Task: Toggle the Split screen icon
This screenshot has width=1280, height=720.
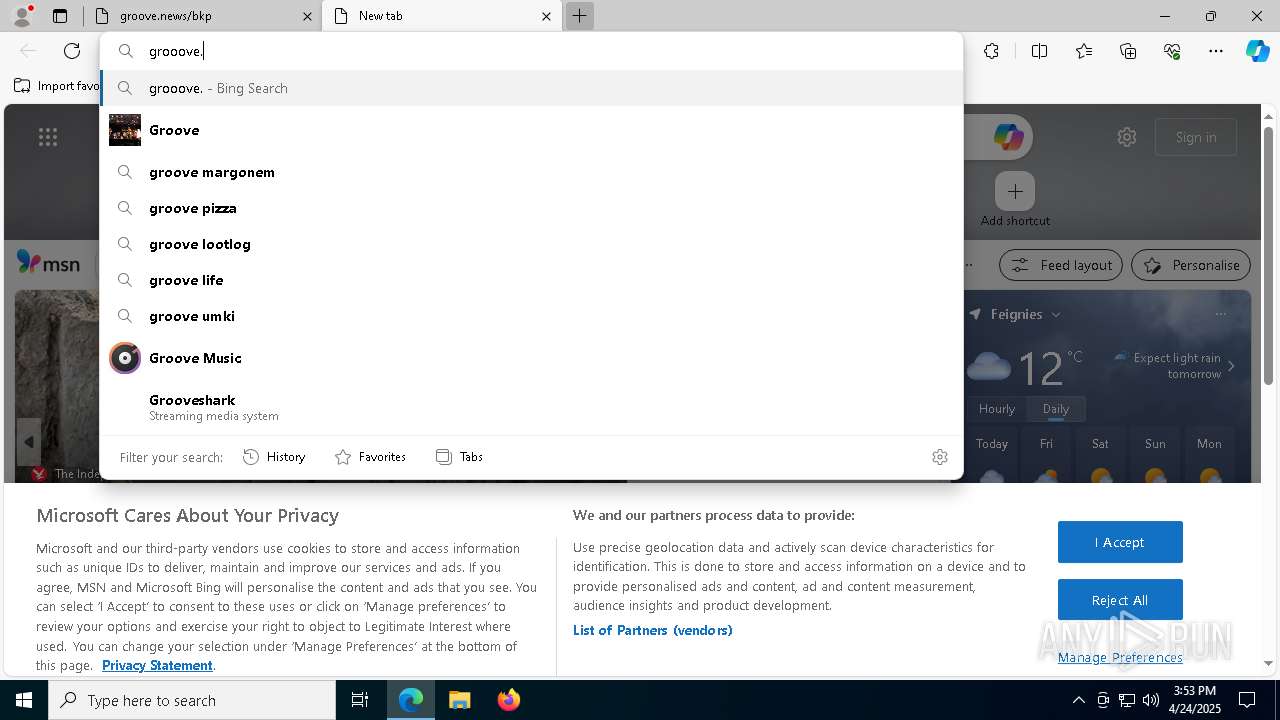Action: (1039, 51)
